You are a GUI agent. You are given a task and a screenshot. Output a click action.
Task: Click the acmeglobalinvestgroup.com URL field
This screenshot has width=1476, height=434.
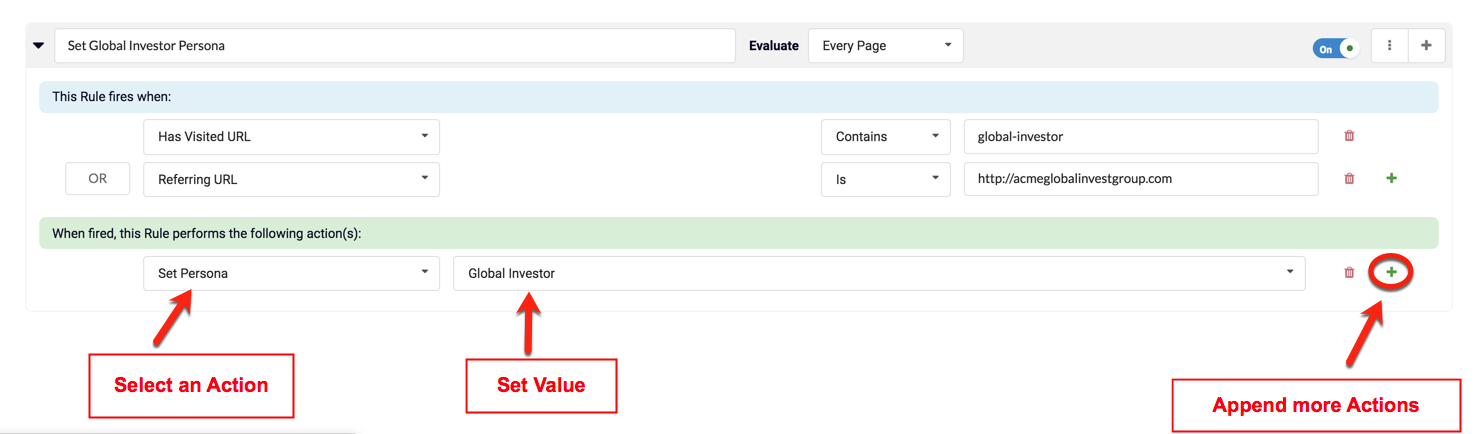1140,179
